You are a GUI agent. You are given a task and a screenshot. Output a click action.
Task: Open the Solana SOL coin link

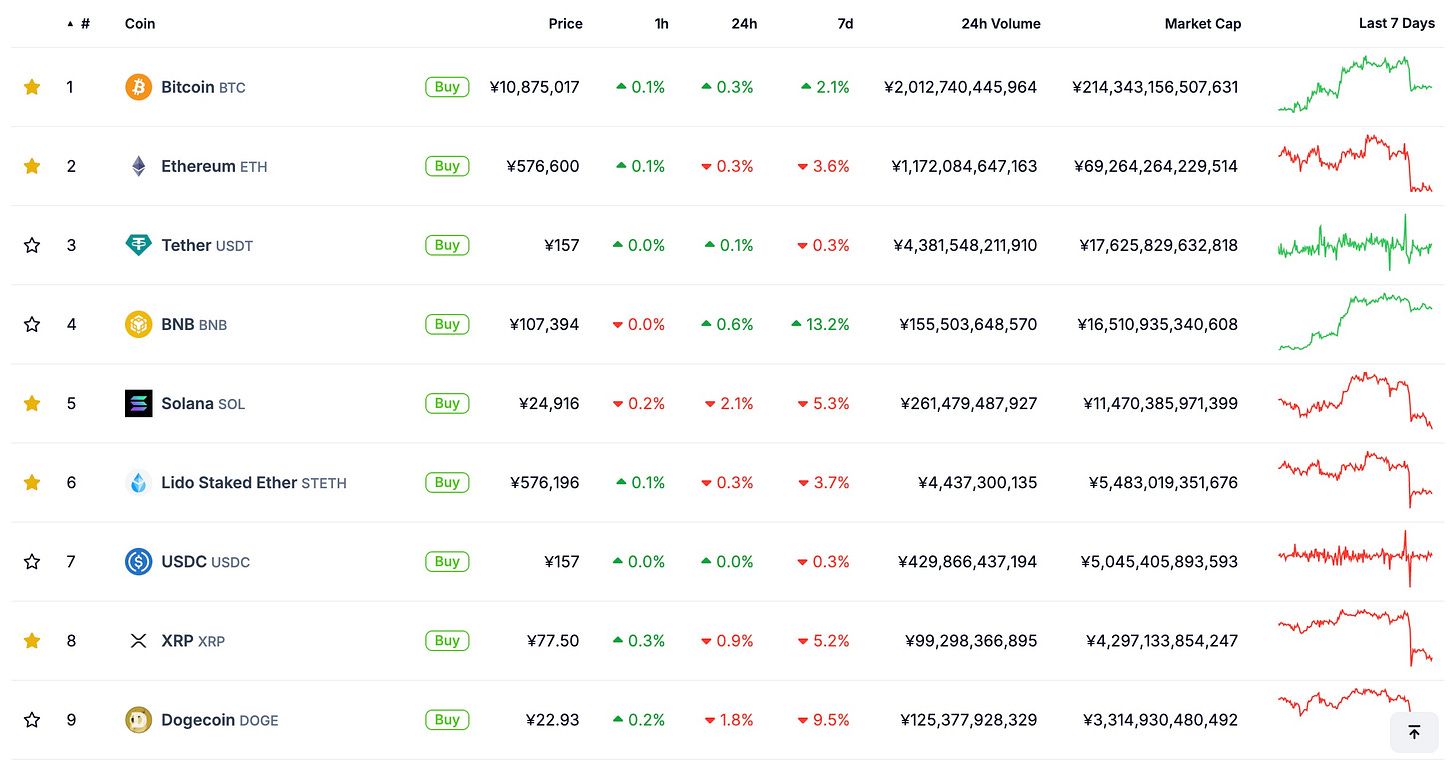click(x=203, y=403)
